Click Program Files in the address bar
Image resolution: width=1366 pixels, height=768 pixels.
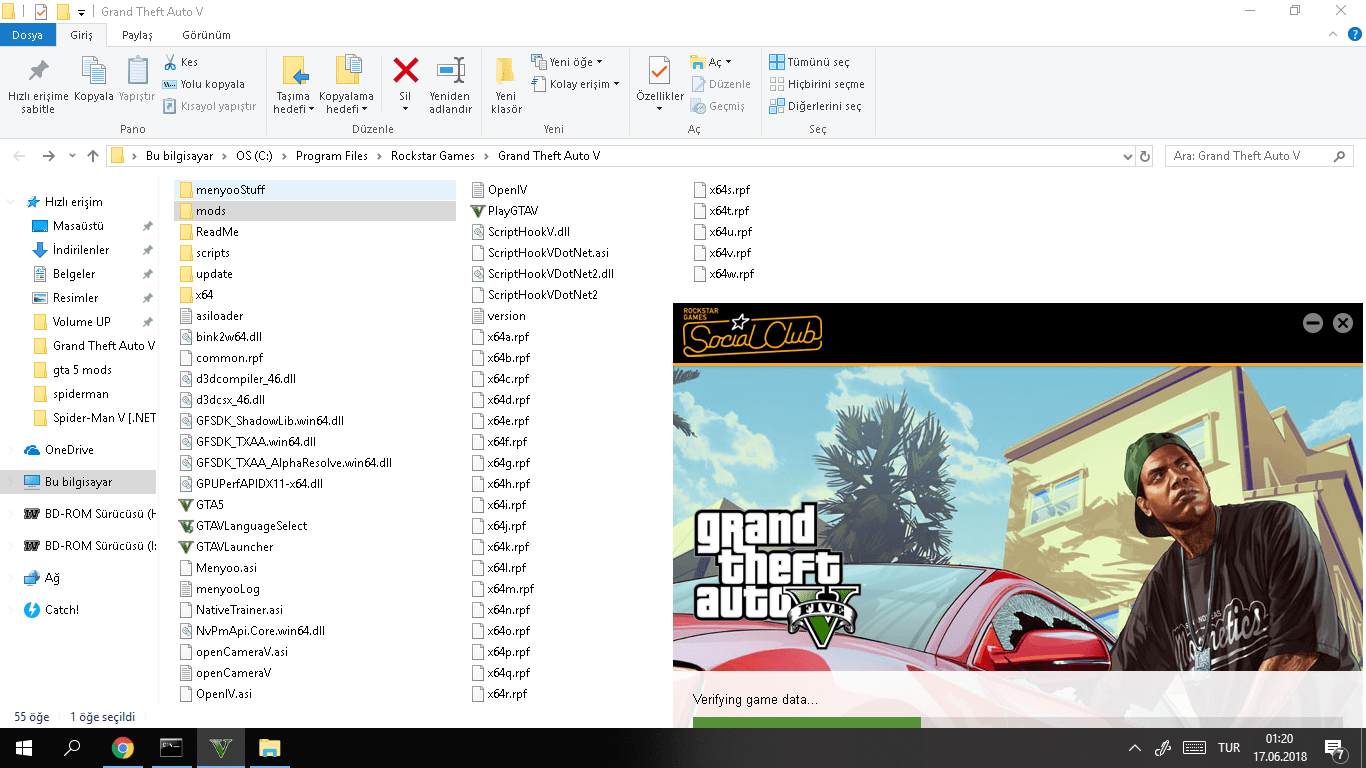click(332, 156)
